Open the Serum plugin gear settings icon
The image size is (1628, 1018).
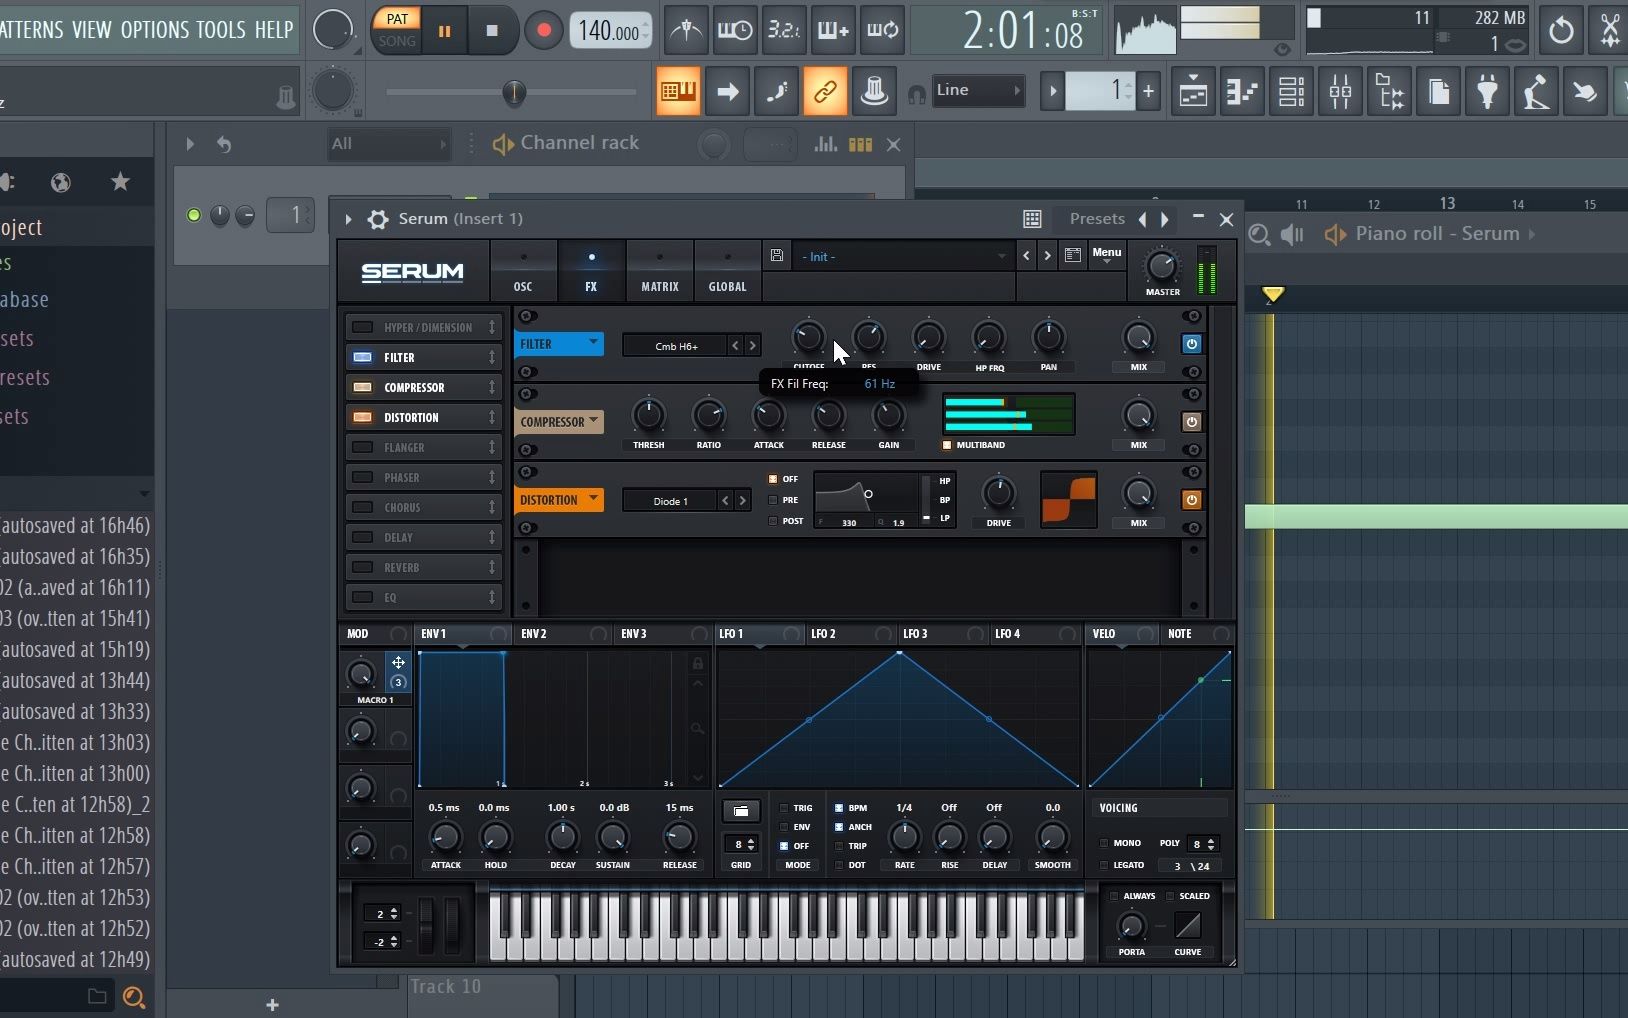[378, 219]
